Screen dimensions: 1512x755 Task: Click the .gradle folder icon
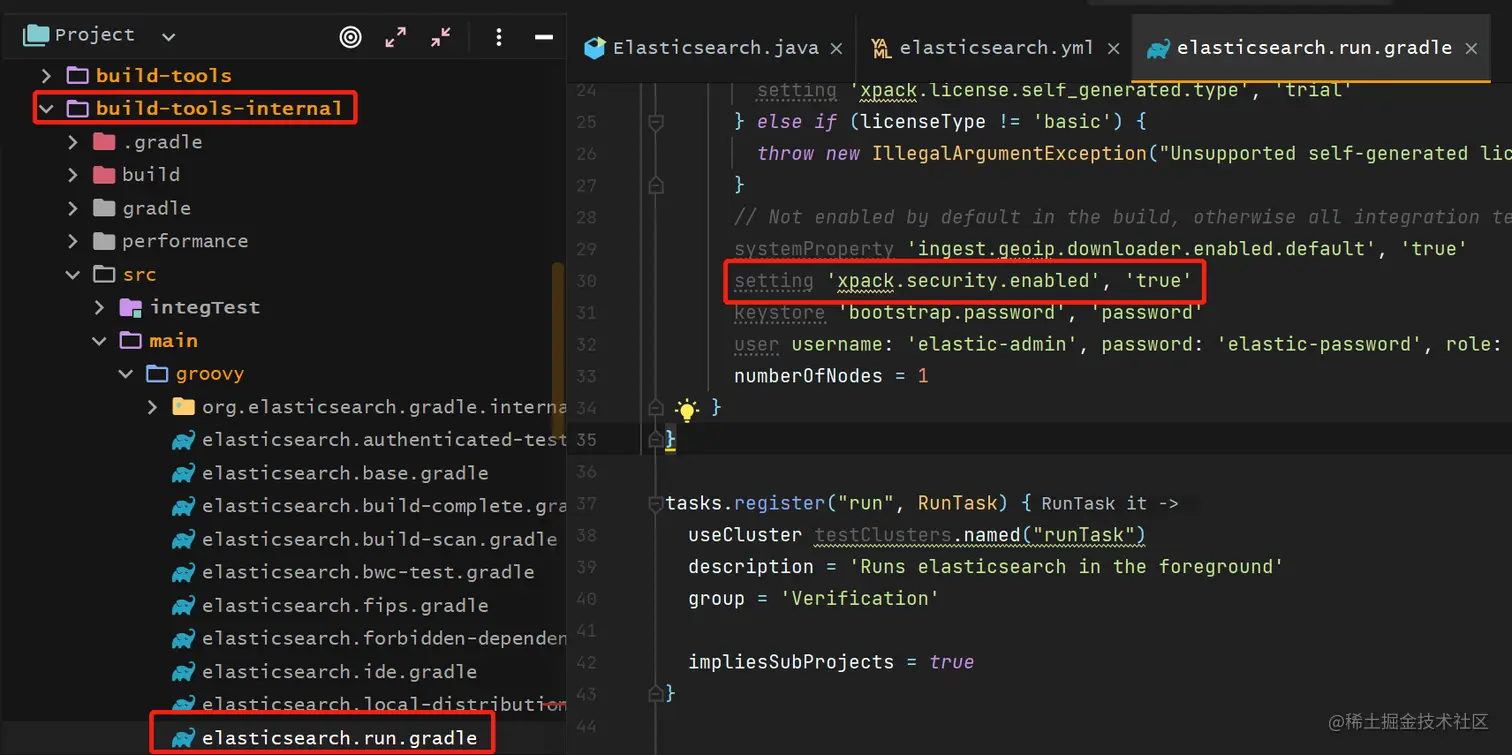click(x=104, y=142)
